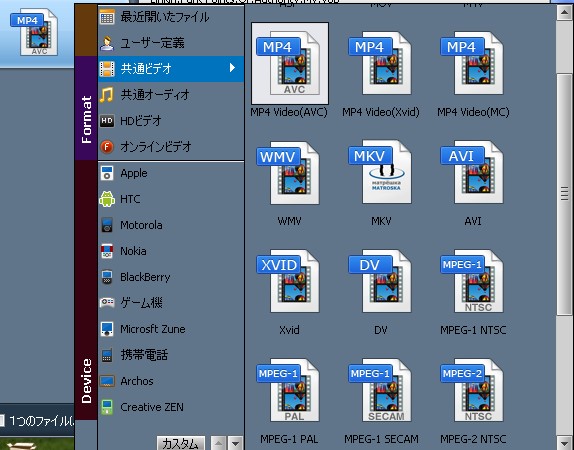
Task: Open the 最近開いたファイル menu entry
Action: point(170,17)
